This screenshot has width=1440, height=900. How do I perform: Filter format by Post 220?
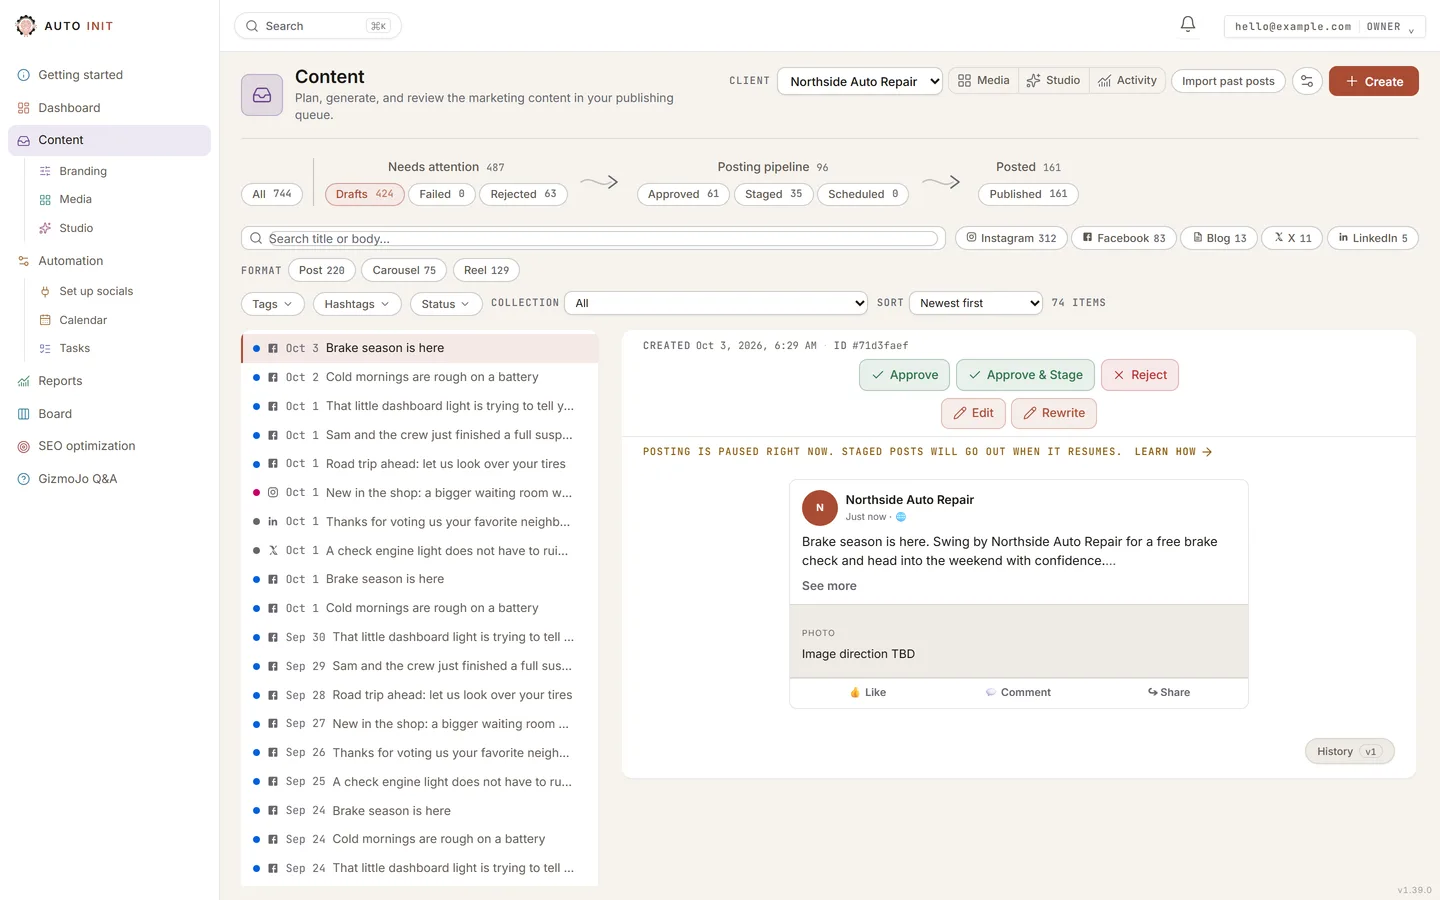[x=321, y=270]
